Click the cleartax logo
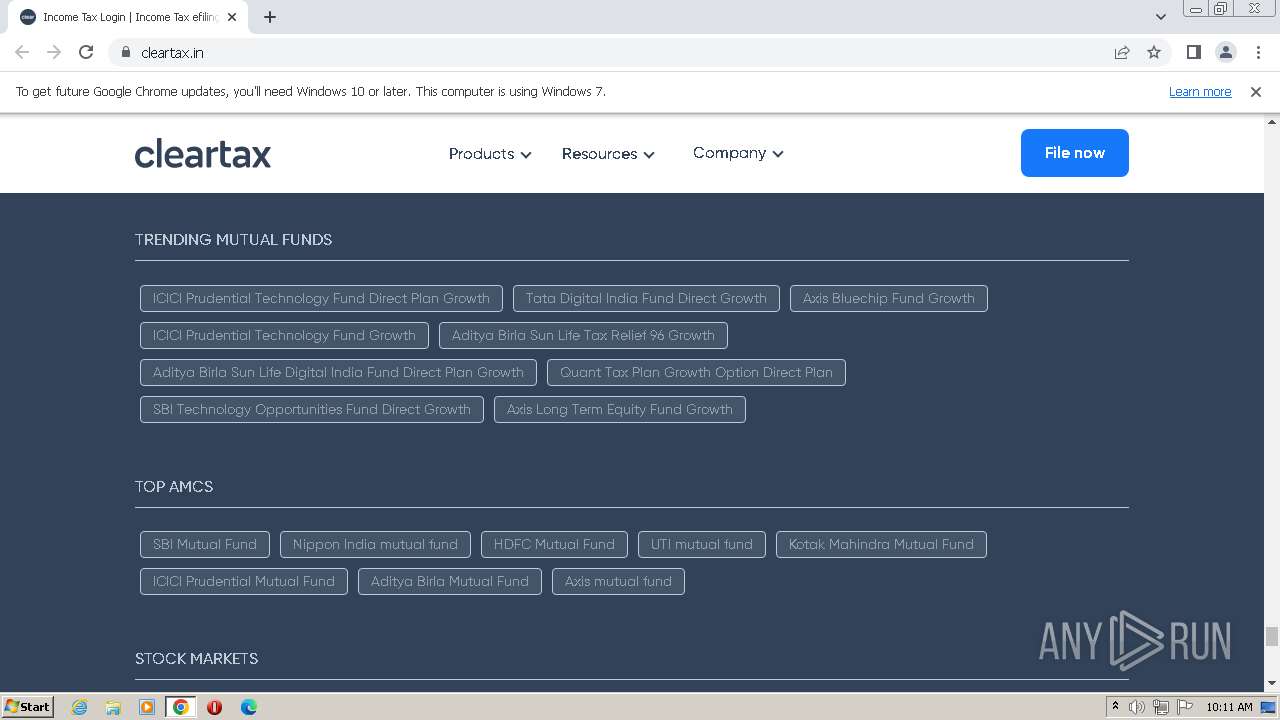 [x=203, y=154]
